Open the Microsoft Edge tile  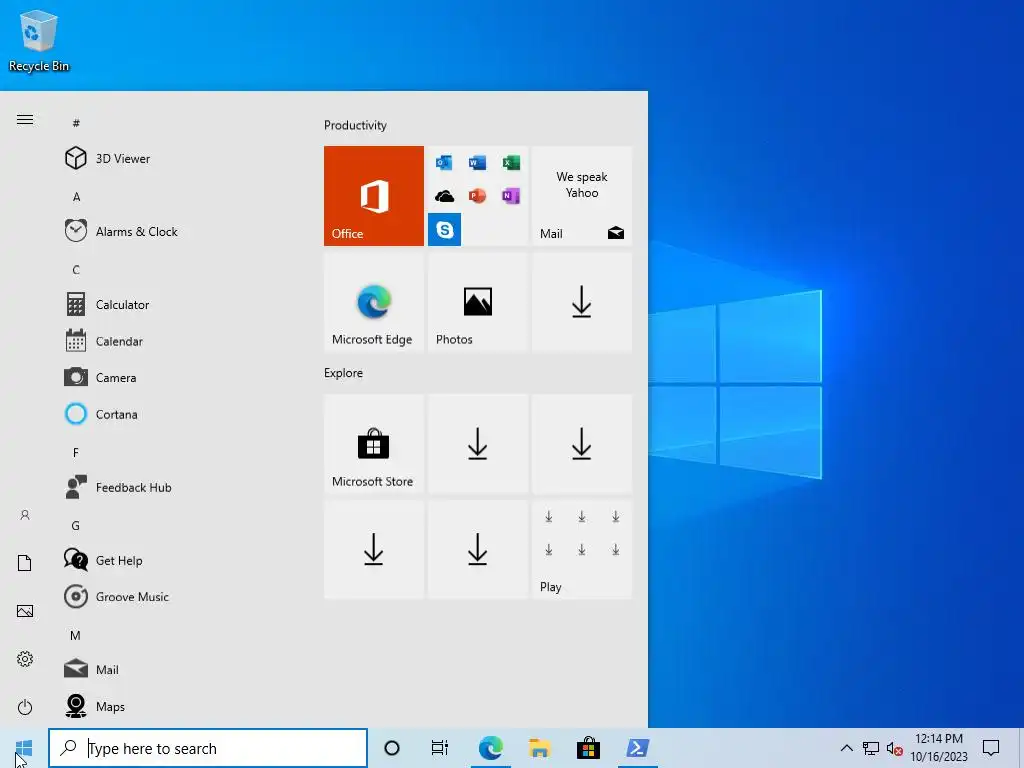pos(374,302)
